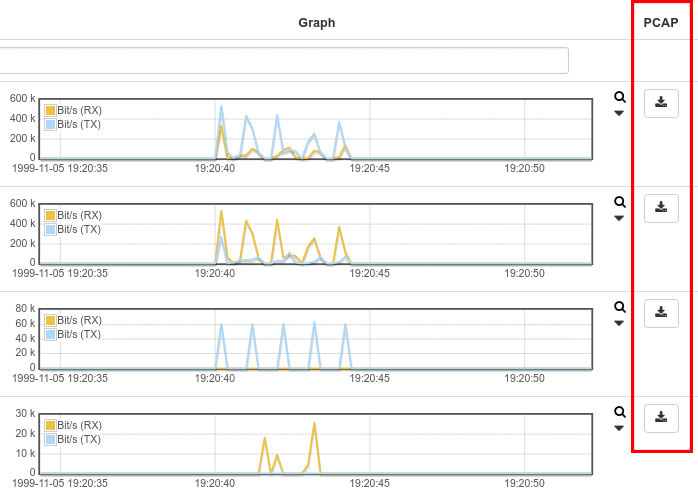Screen dimensions: 698x498
Task: Click the Graph column header
Action: coord(317,22)
